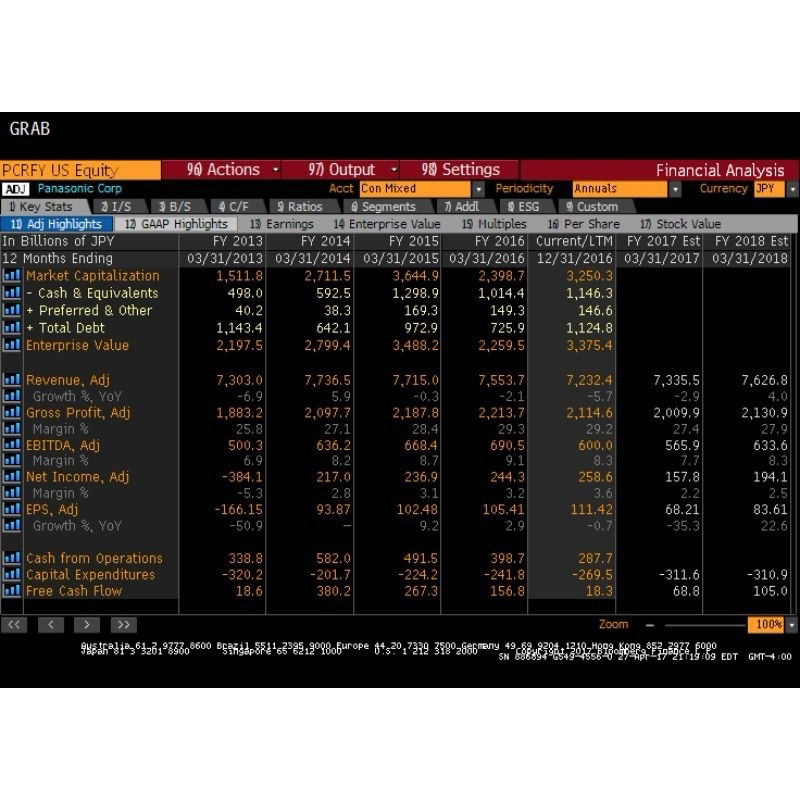Open chart for Revenue, Adj

(x=11, y=379)
